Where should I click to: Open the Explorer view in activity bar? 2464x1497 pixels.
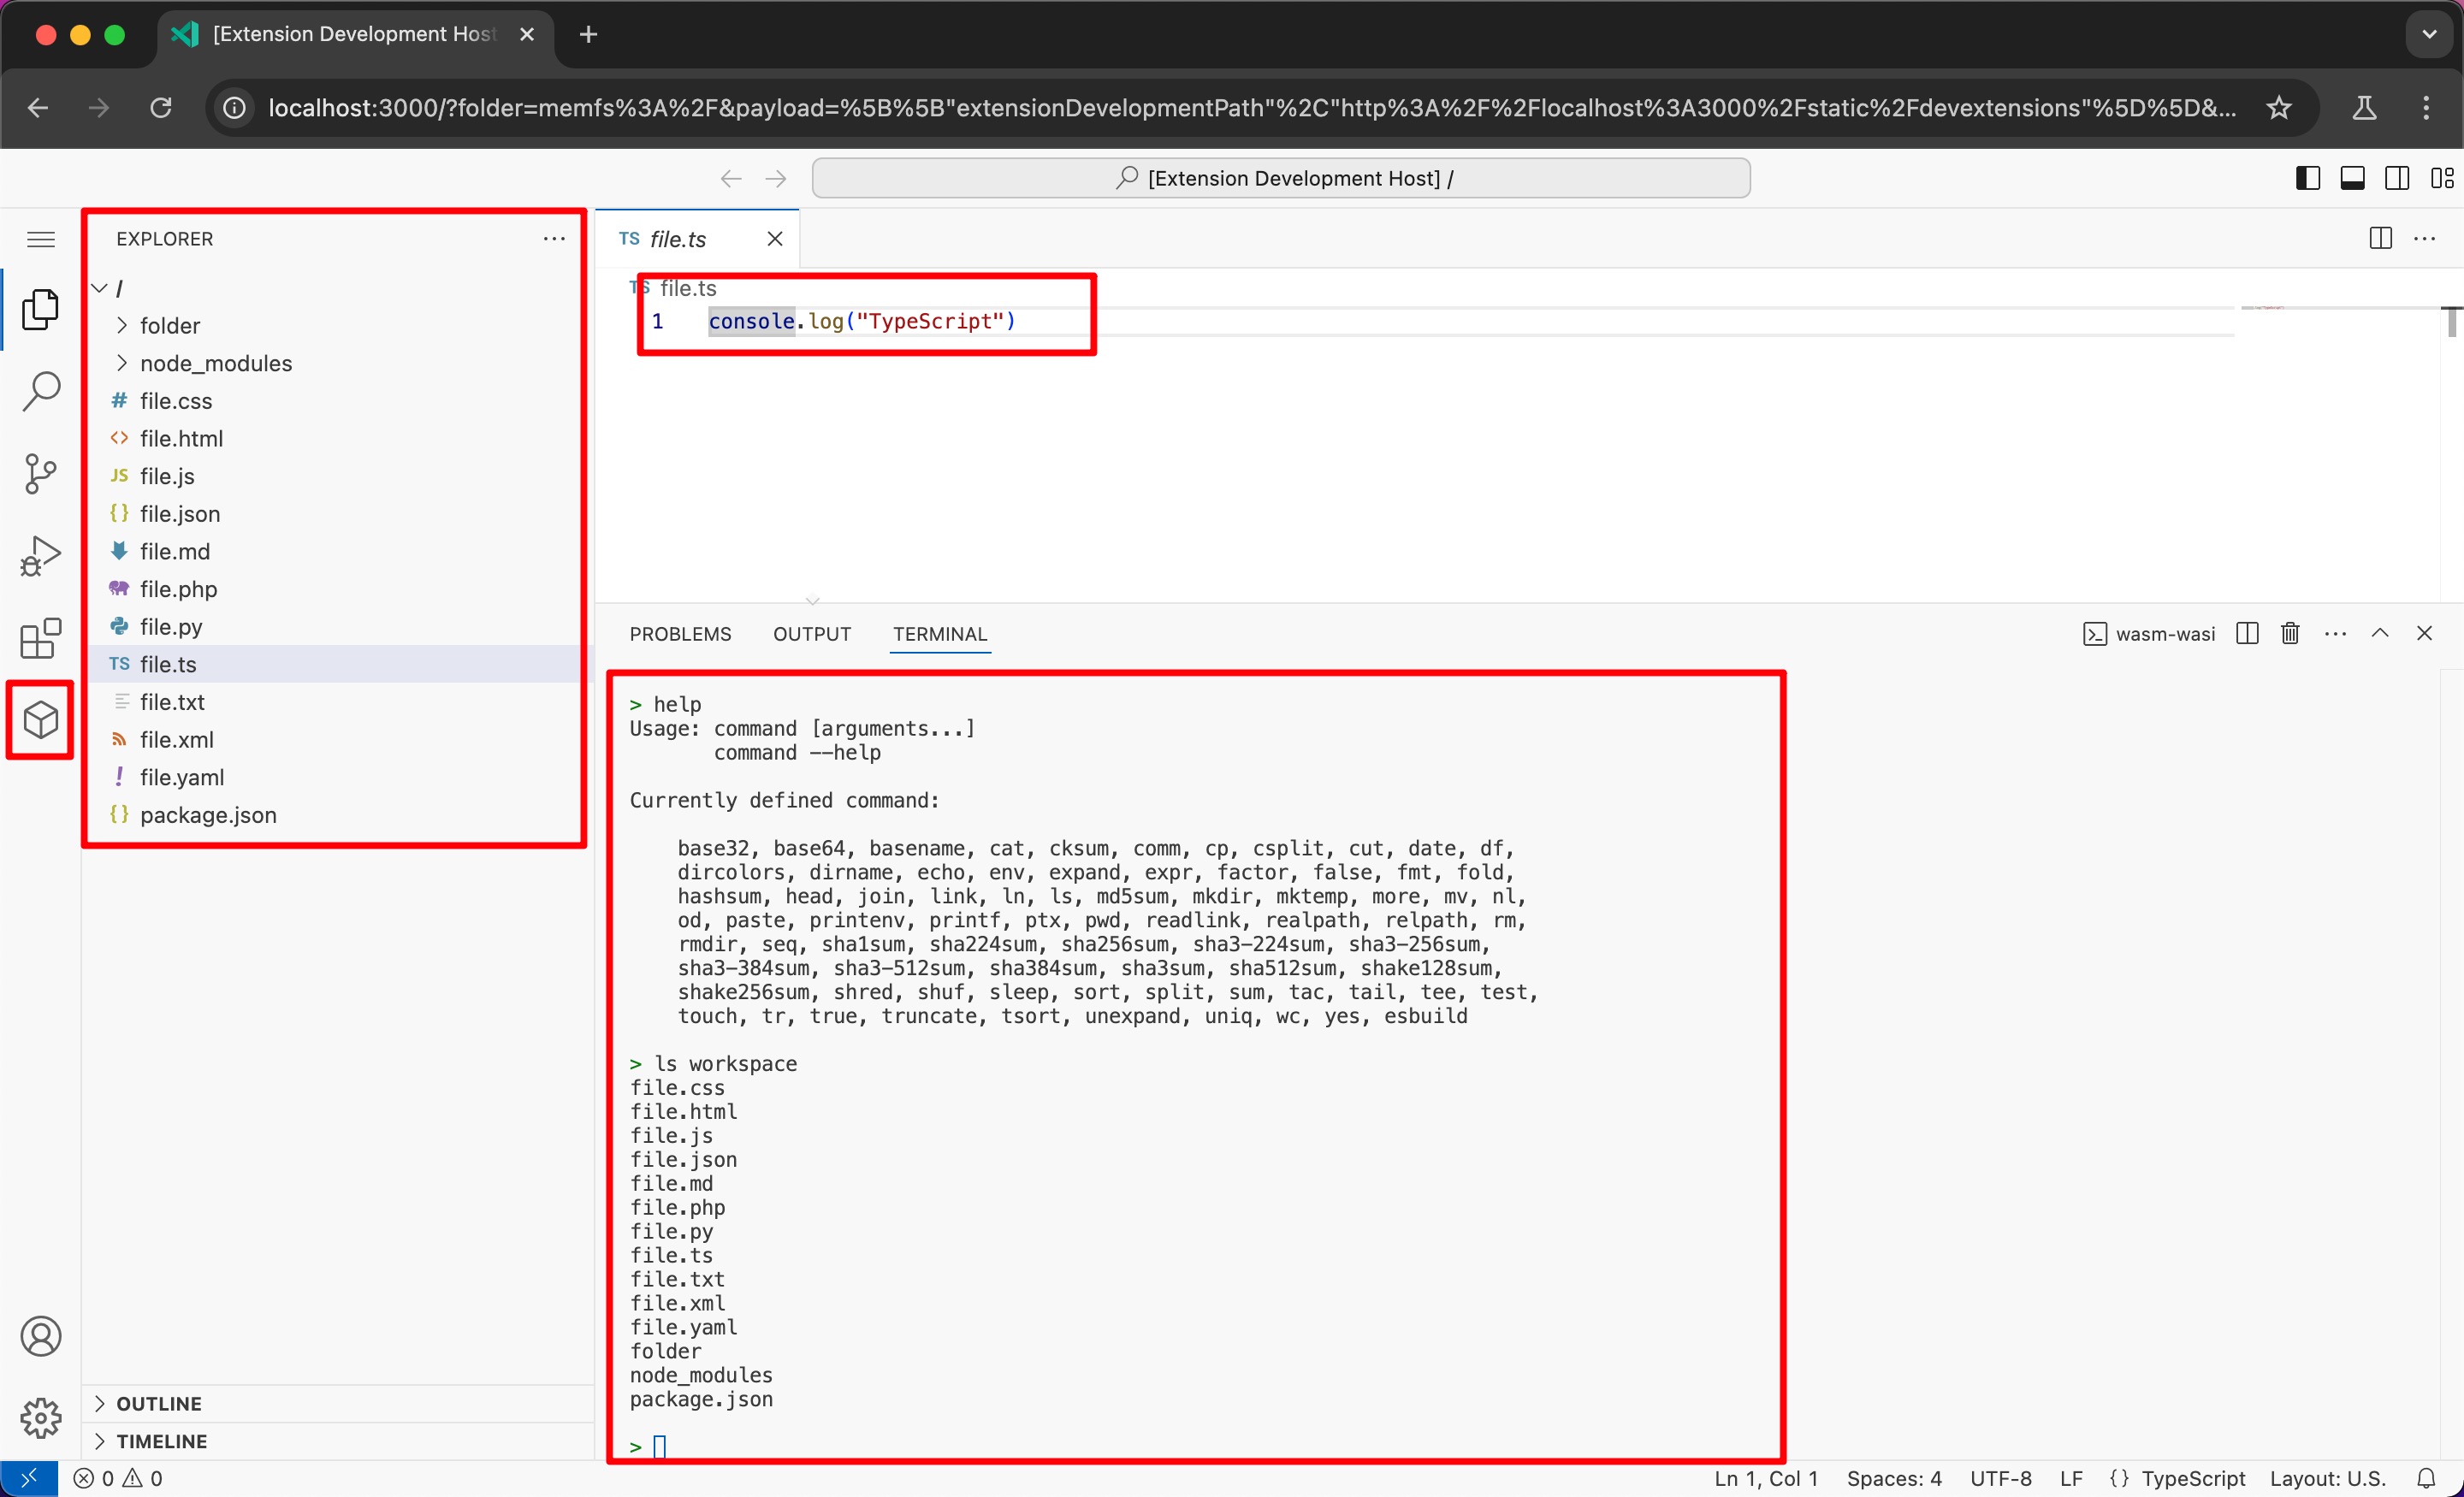(x=40, y=309)
